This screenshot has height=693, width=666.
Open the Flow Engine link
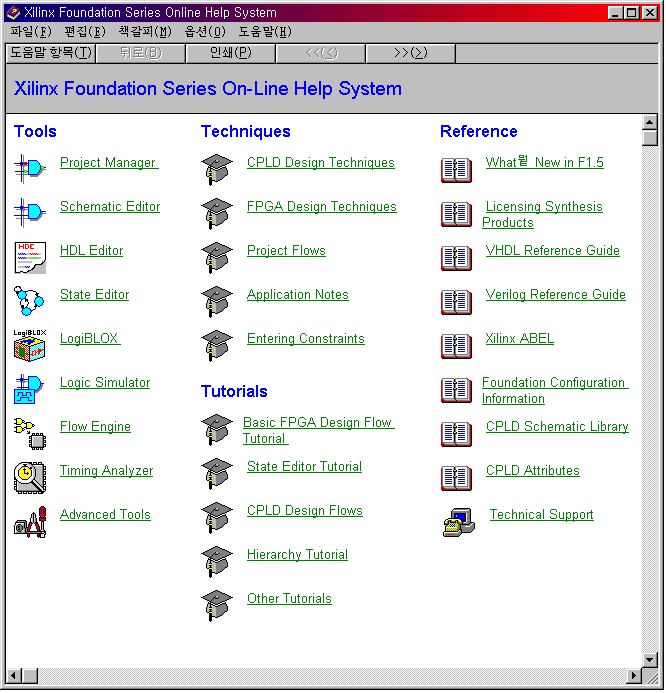(95, 426)
